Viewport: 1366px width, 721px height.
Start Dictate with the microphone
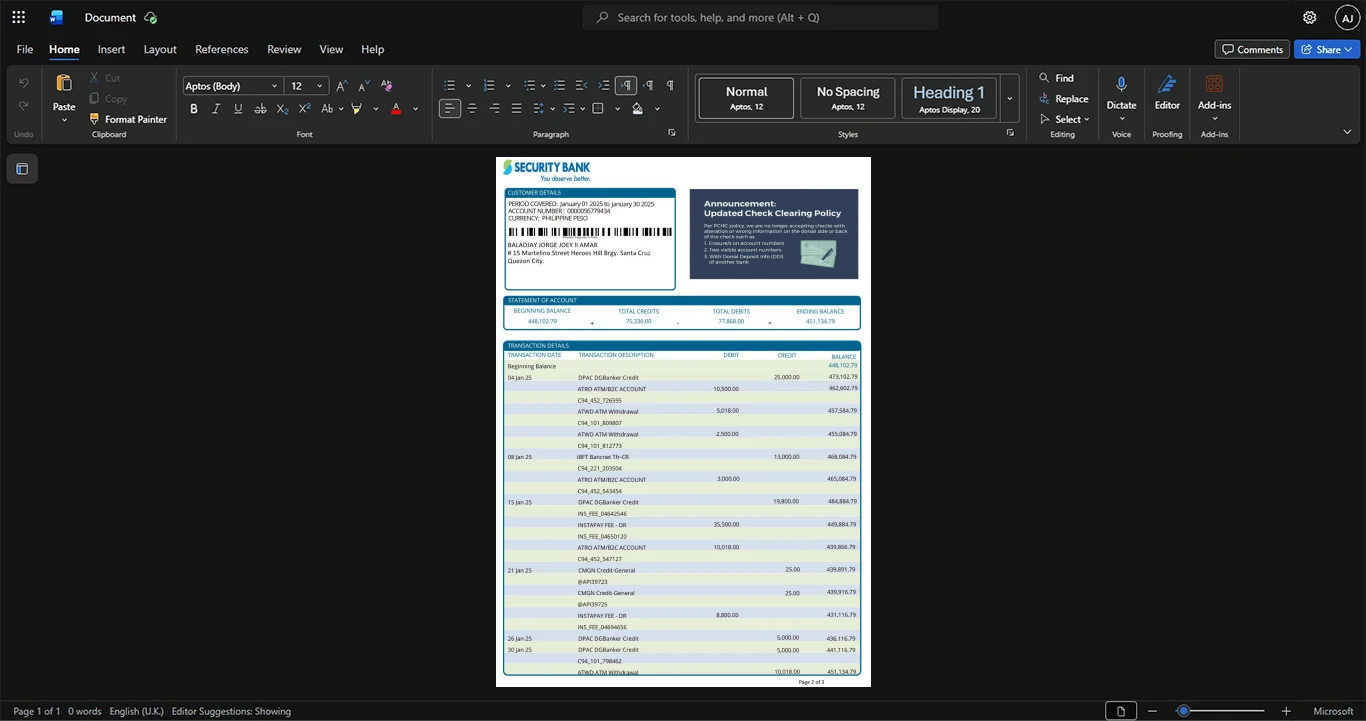[1121, 85]
